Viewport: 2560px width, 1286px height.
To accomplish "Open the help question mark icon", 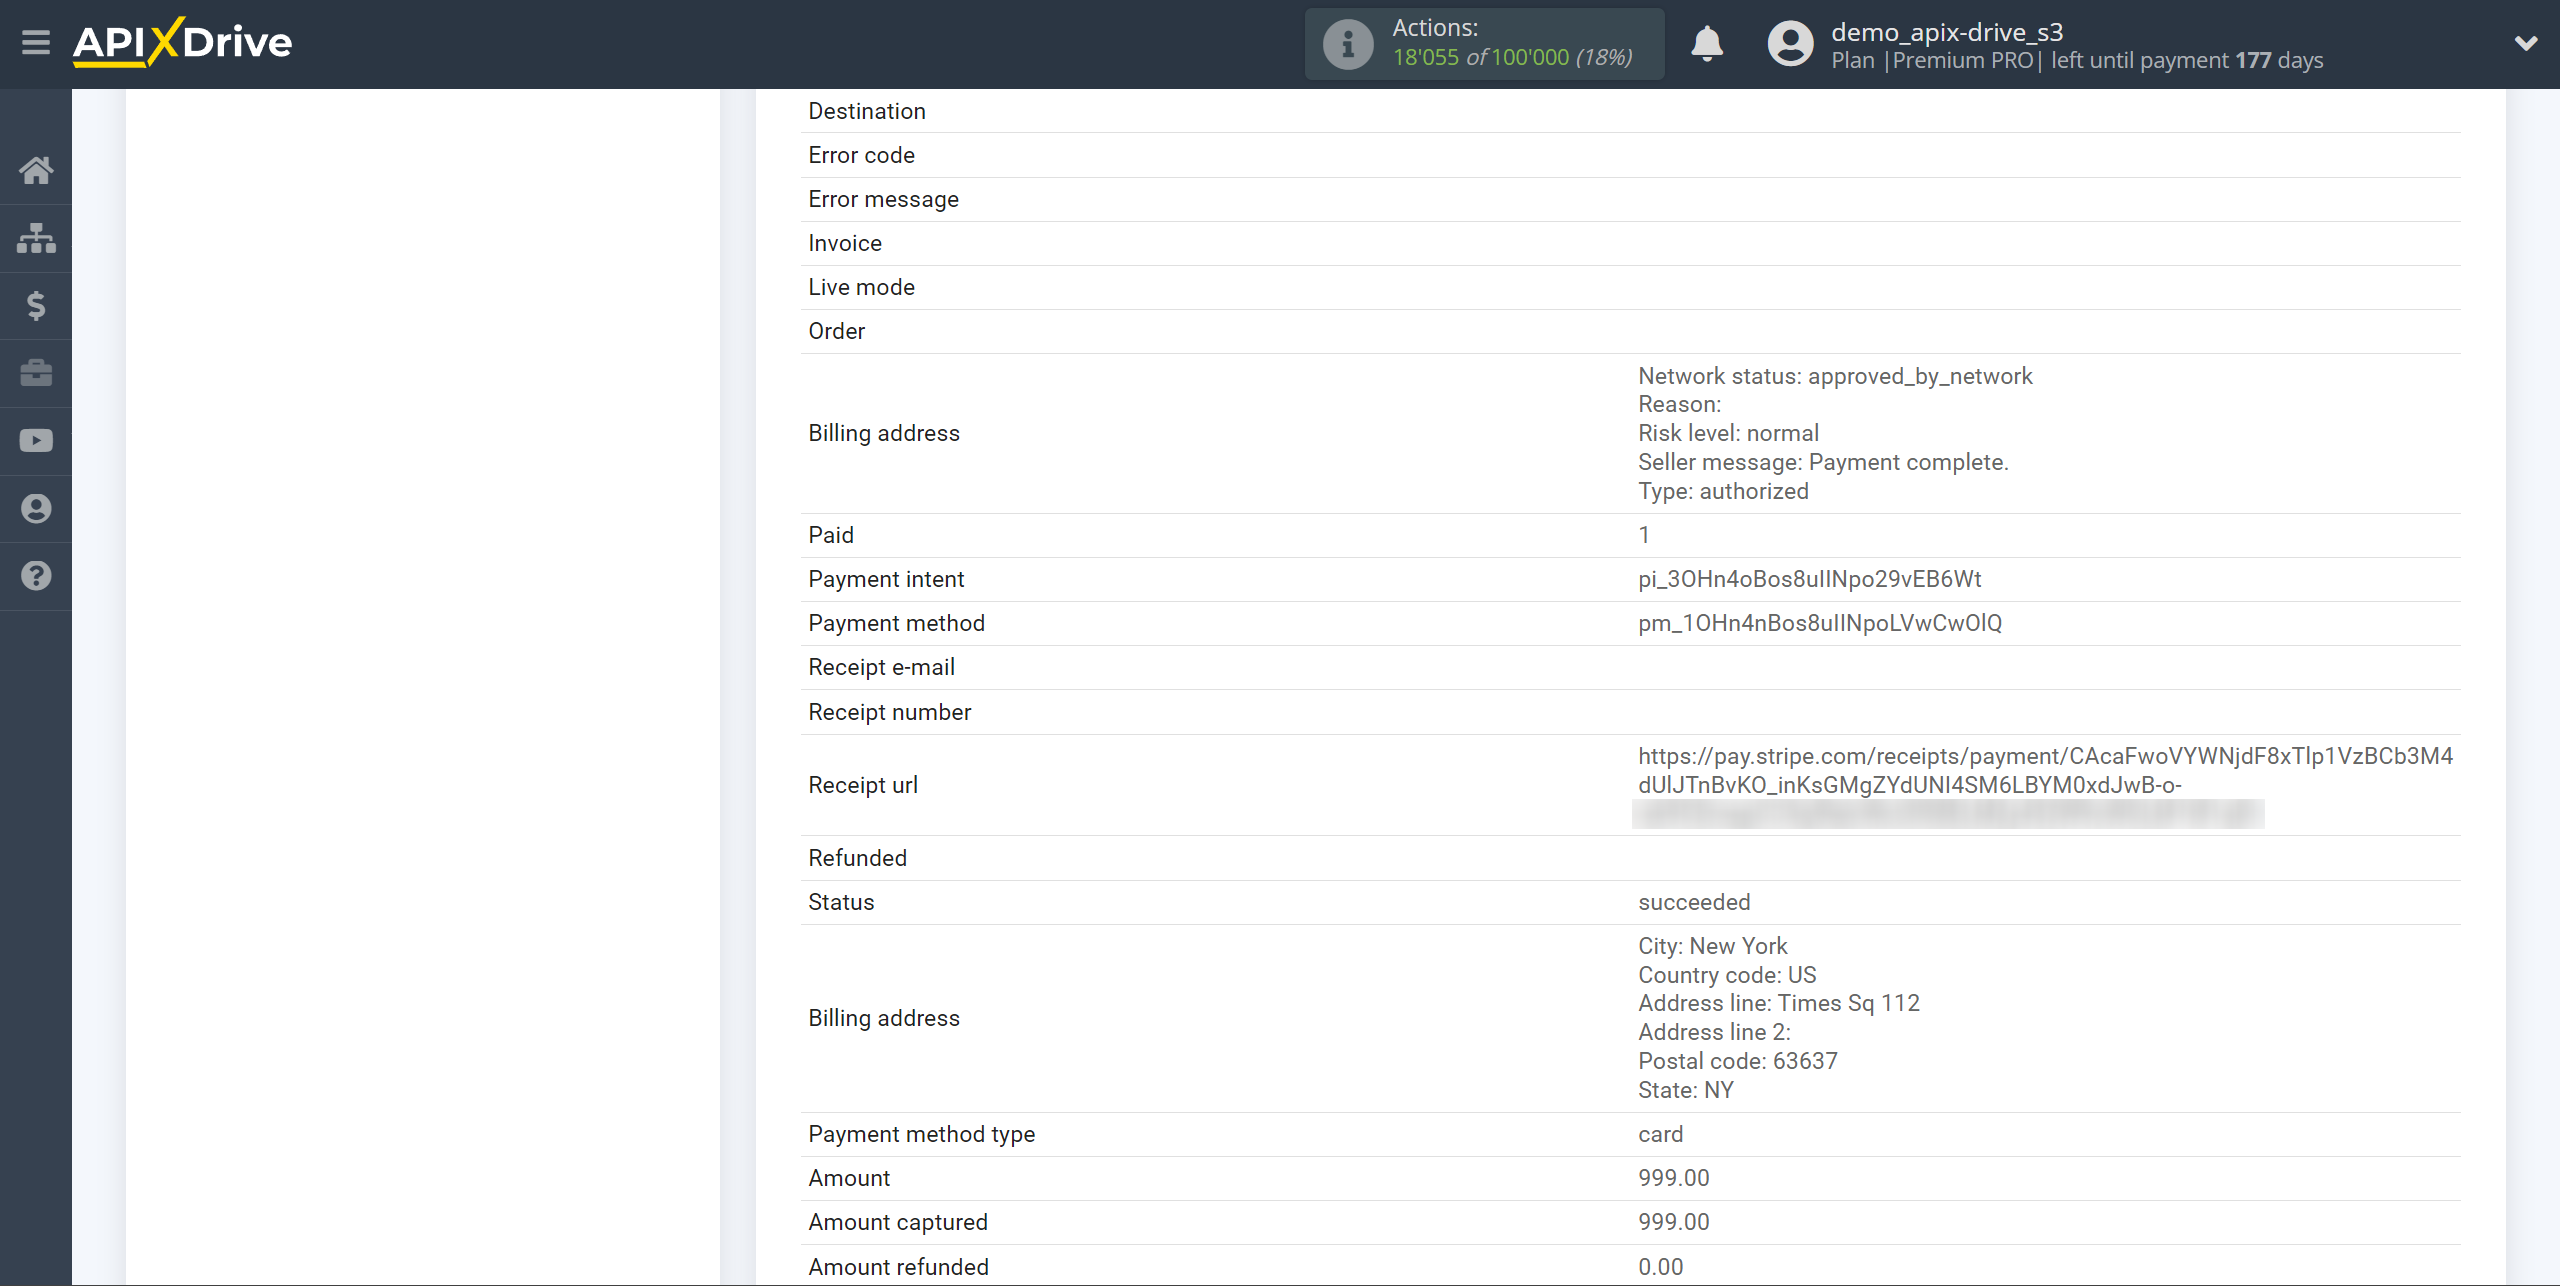I will point(36,576).
